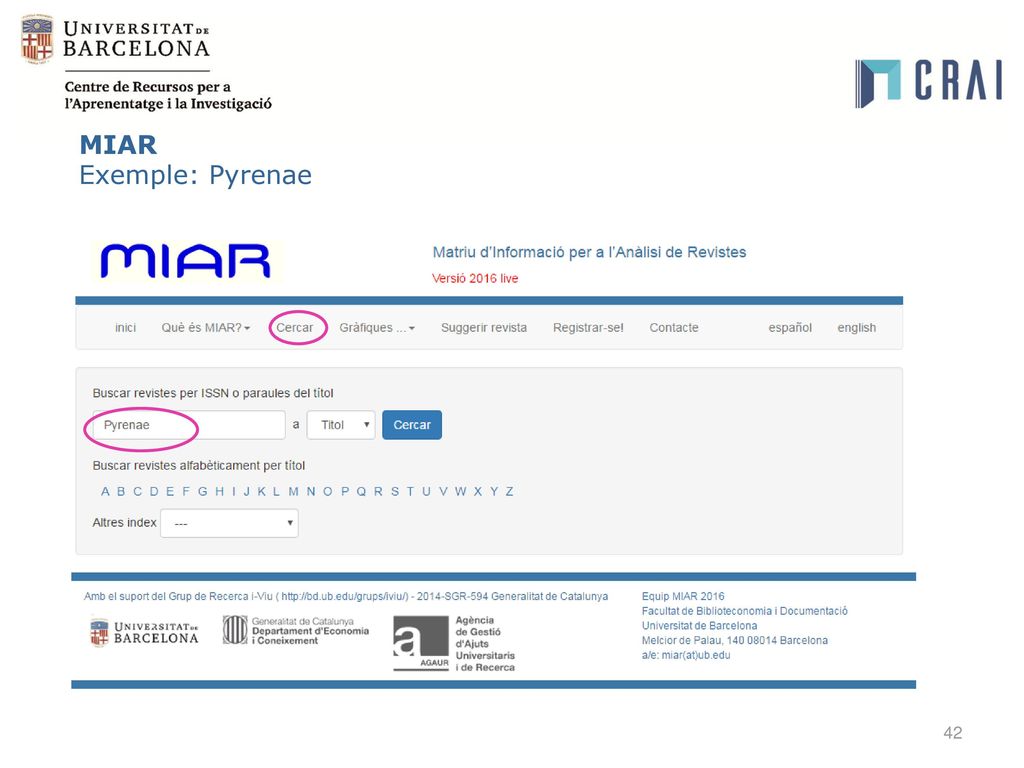
Task: Click the Universitat de Barcelona footer logo
Action: tap(144, 633)
